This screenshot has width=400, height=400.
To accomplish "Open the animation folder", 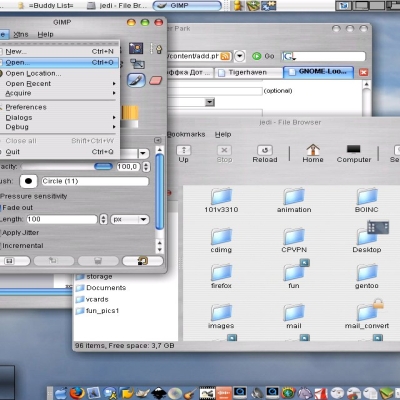I will (294, 200).
